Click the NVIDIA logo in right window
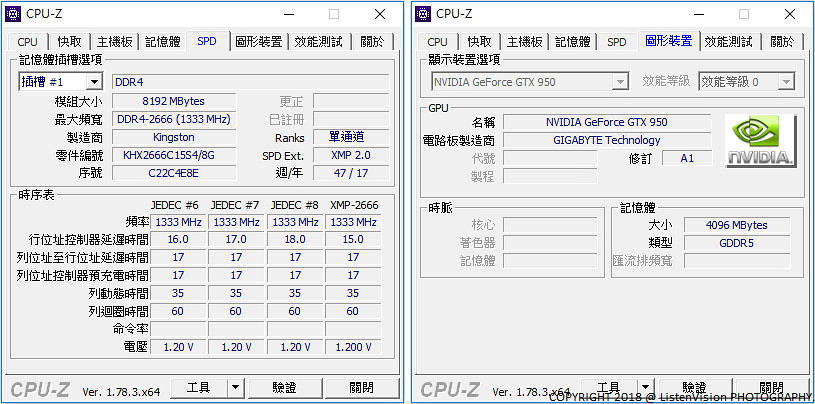This screenshot has width=815, height=404. pos(760,141)
